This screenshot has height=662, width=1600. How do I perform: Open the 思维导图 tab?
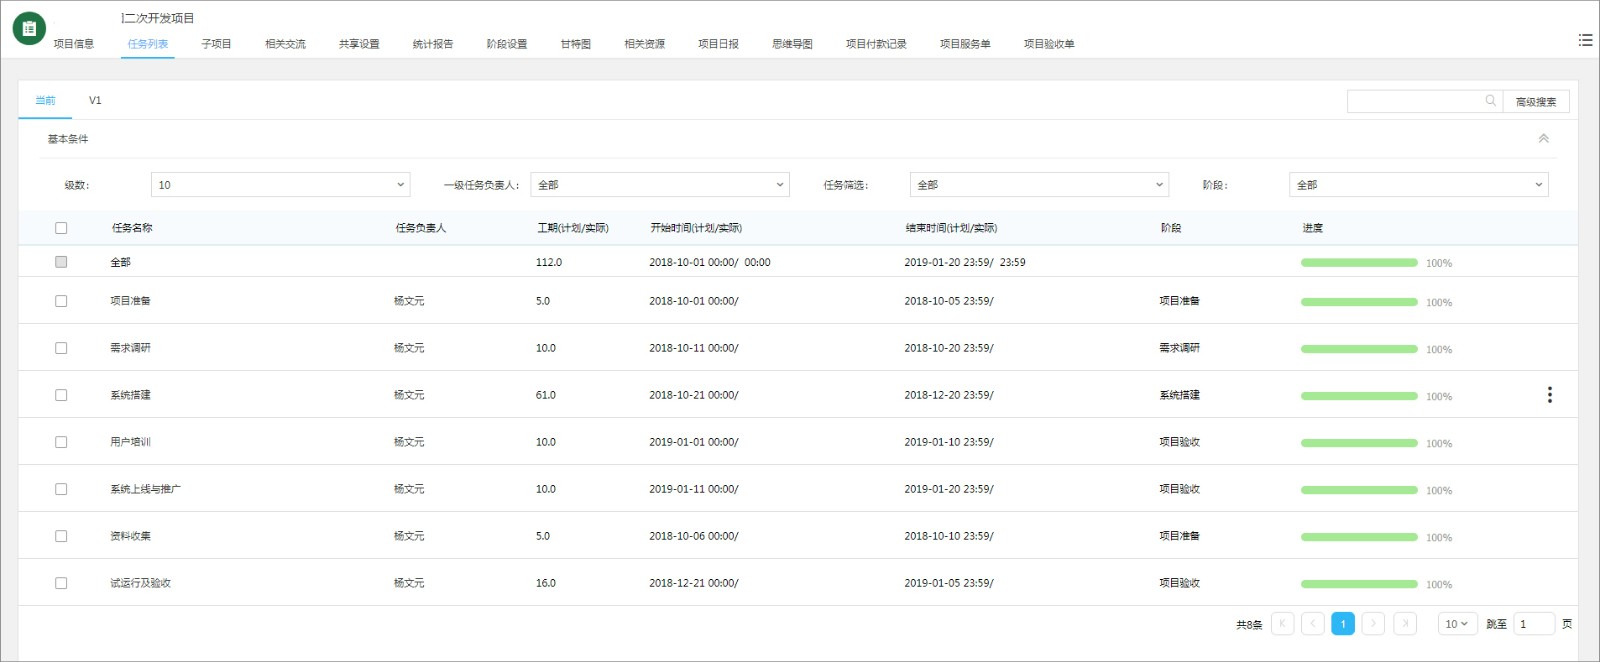(792, 44)
